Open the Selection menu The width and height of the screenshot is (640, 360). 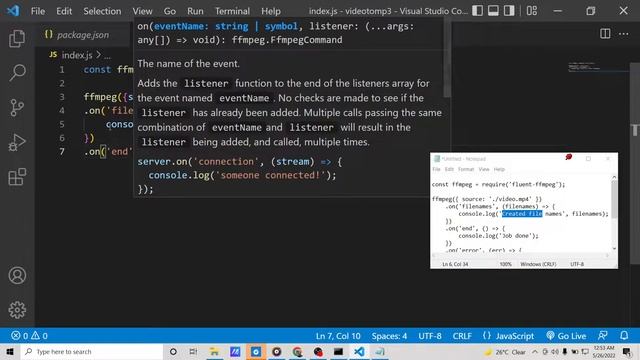[102, 11]
